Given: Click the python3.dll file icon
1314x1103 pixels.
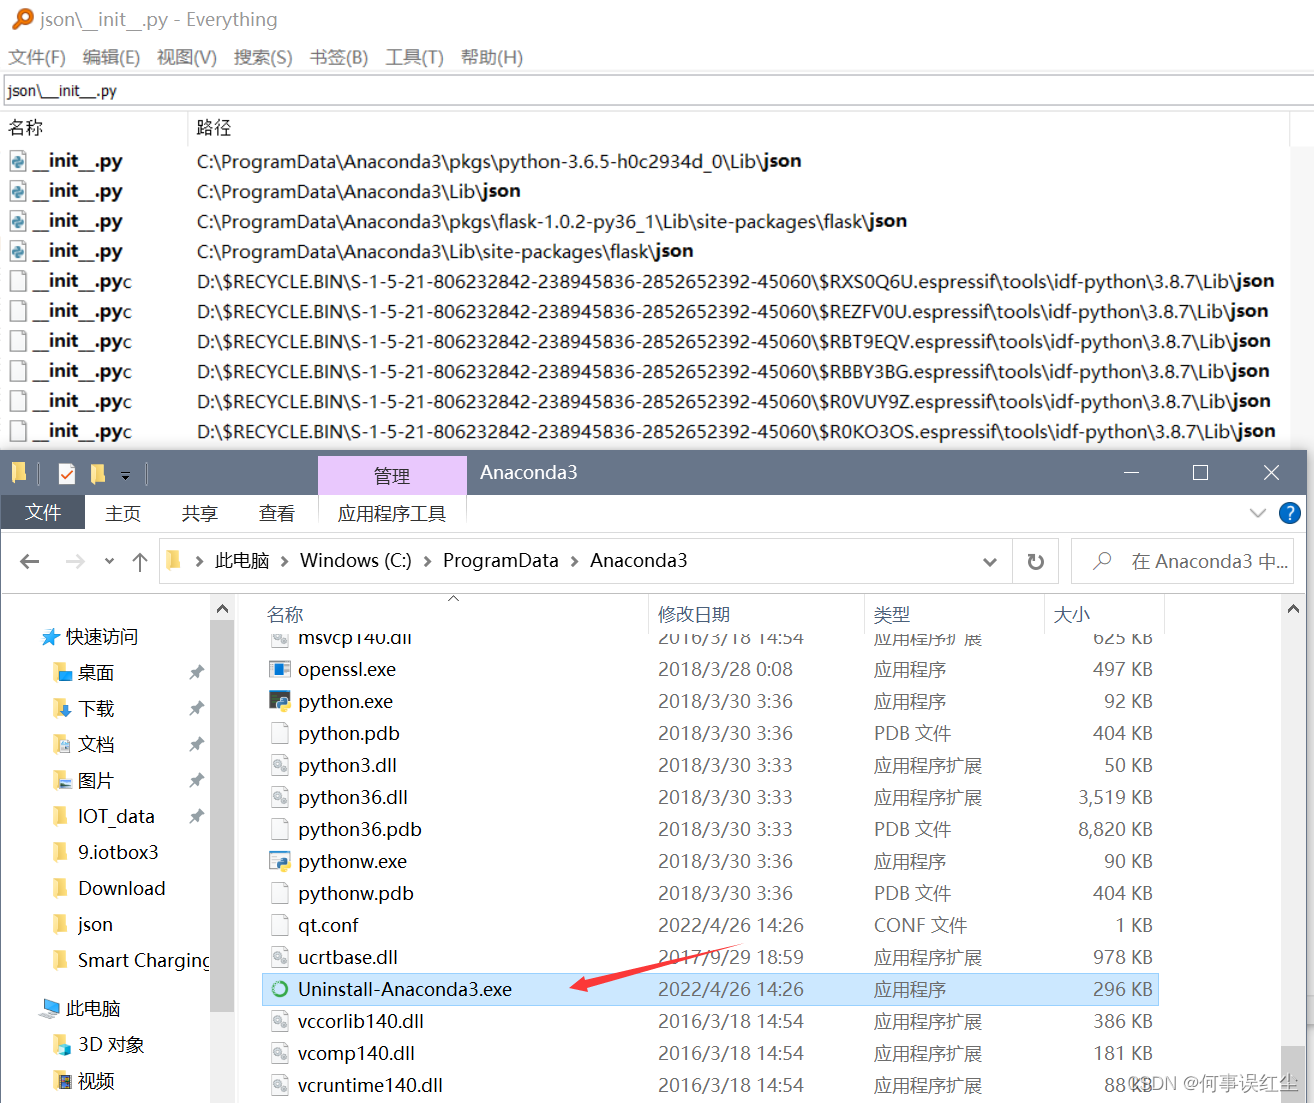Looking at the screenshot, I should click(280, 765).
